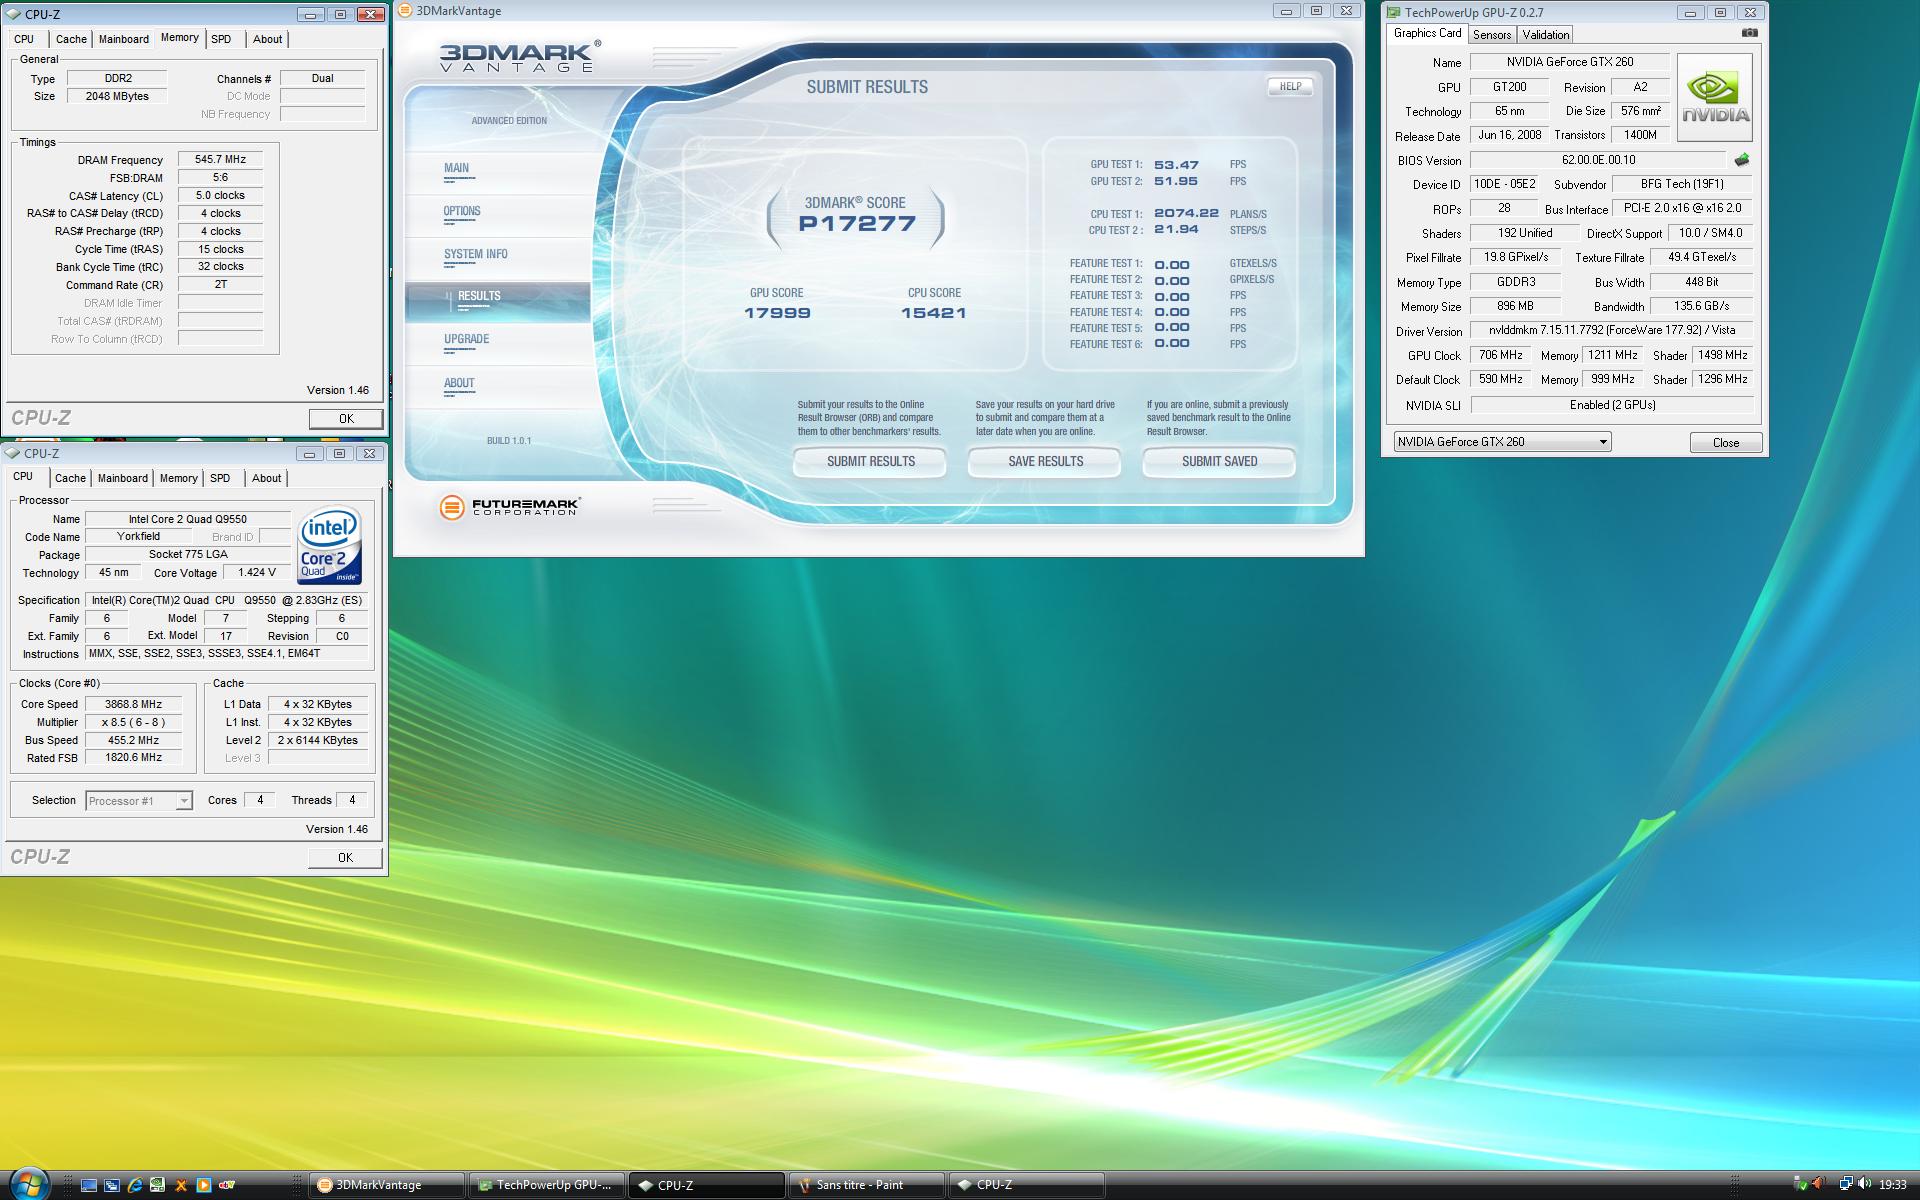Screen dimensions: 1920x1200
Task: Click Safely Remove Hardware tray icon
Action: [x=1801, y=1185]
